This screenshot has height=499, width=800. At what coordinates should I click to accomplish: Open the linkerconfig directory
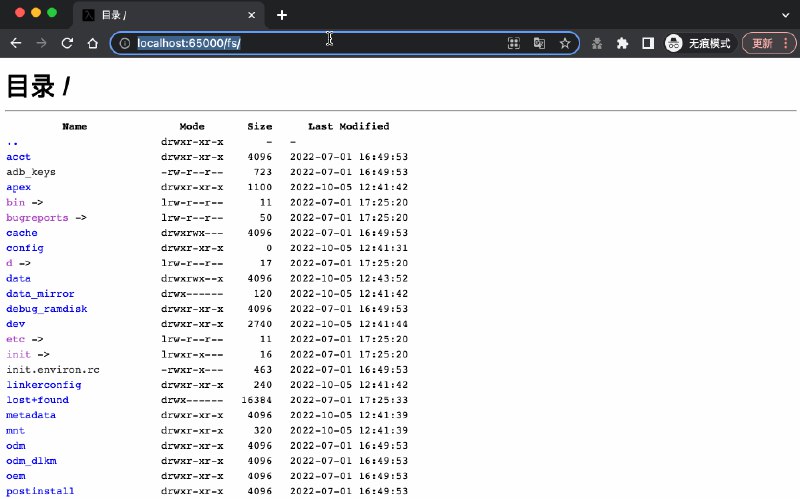[44, 385]
